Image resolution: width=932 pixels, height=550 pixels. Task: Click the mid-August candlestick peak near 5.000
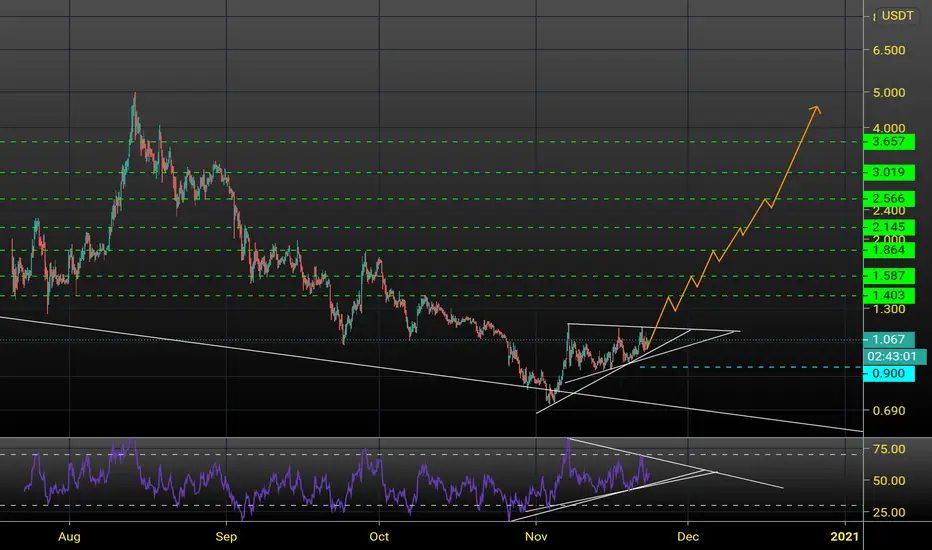[135, 96]
